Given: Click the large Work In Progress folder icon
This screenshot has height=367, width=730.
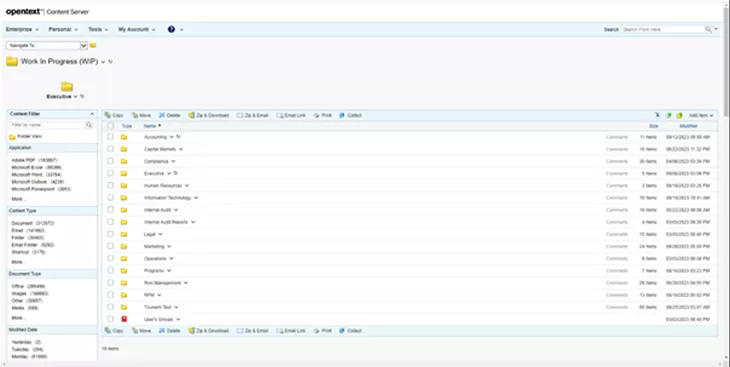Looking at the screenshot, I should [12, 61].
